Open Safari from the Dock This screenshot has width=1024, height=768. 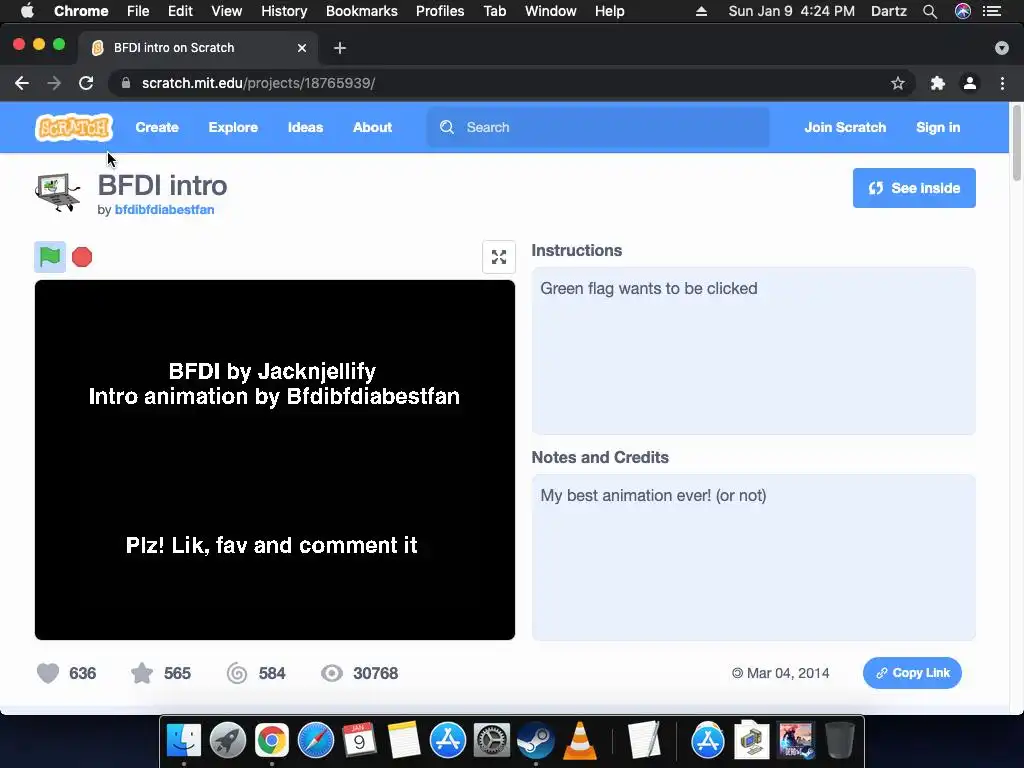316,741
